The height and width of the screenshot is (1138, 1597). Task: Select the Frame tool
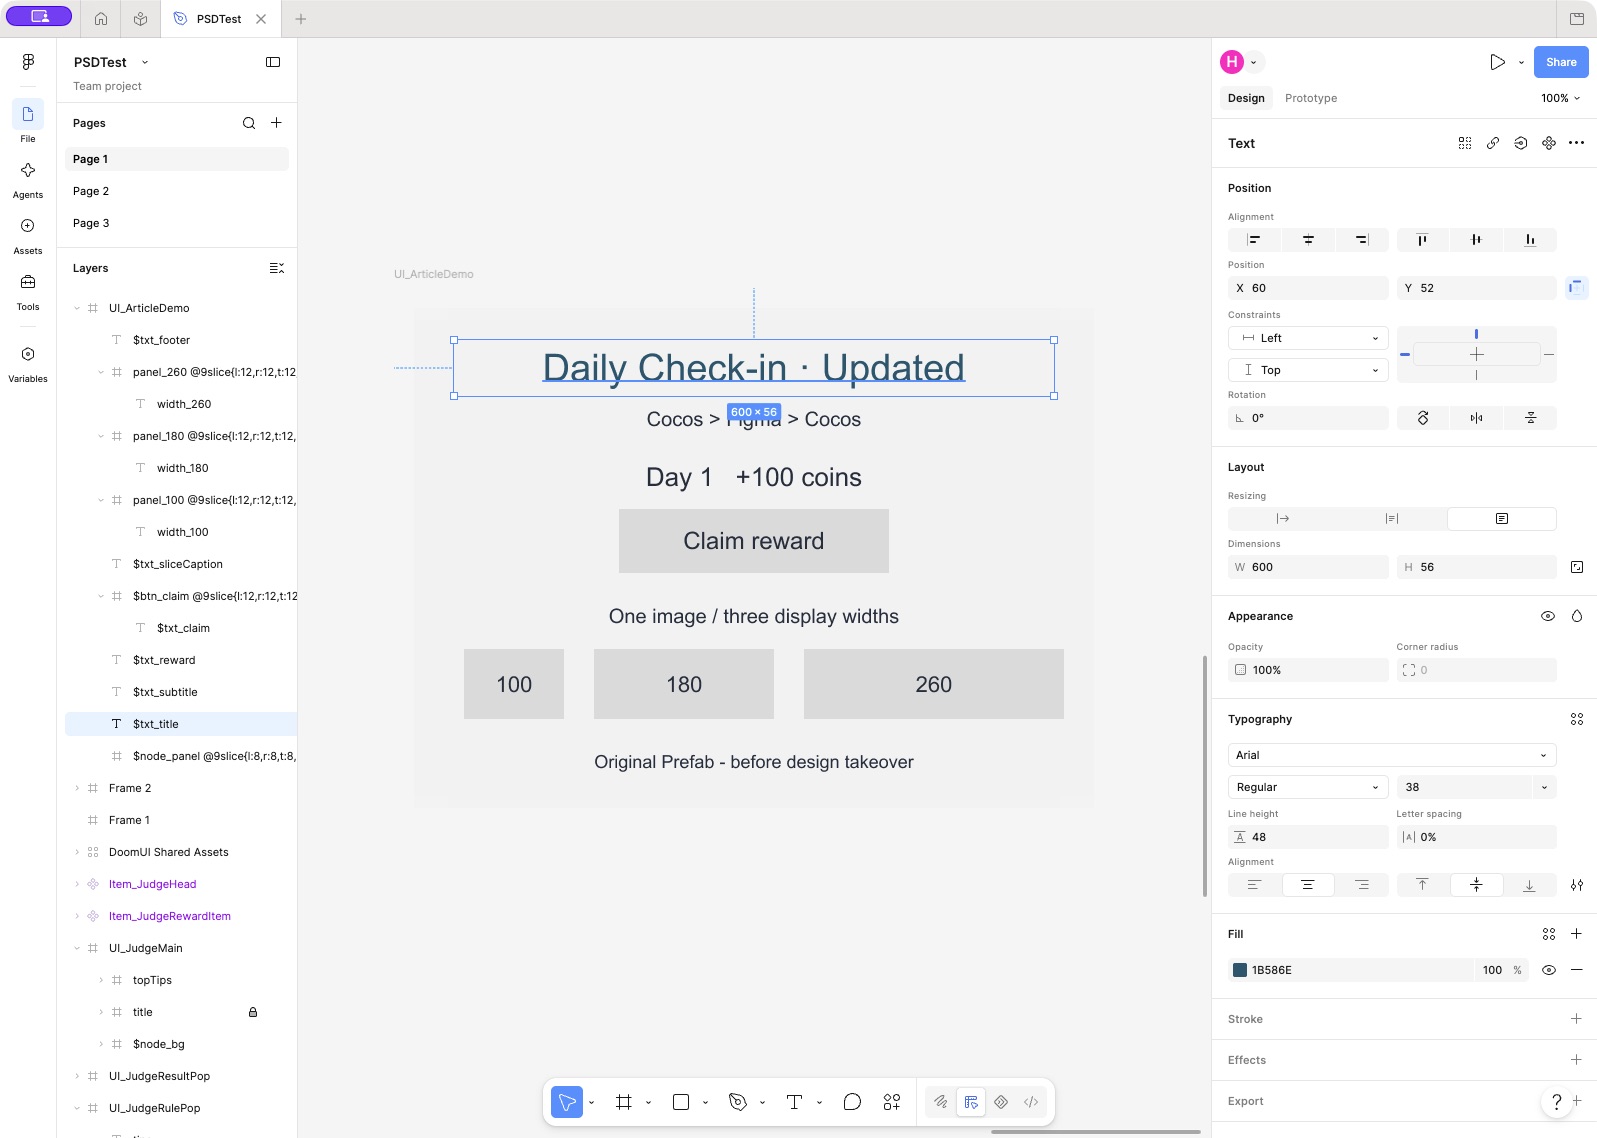click(624, 1102)
